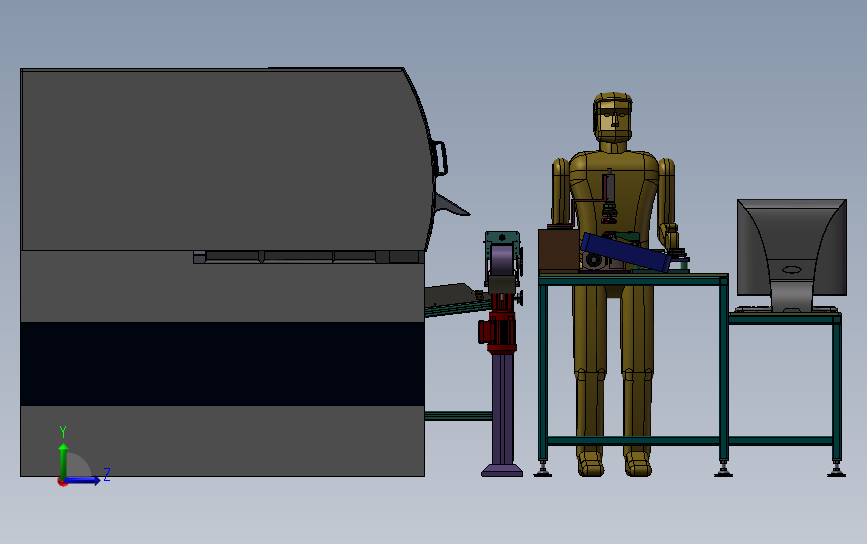Select the slotted window strip on the machine

pyautogui.click(x=309, y=257)
